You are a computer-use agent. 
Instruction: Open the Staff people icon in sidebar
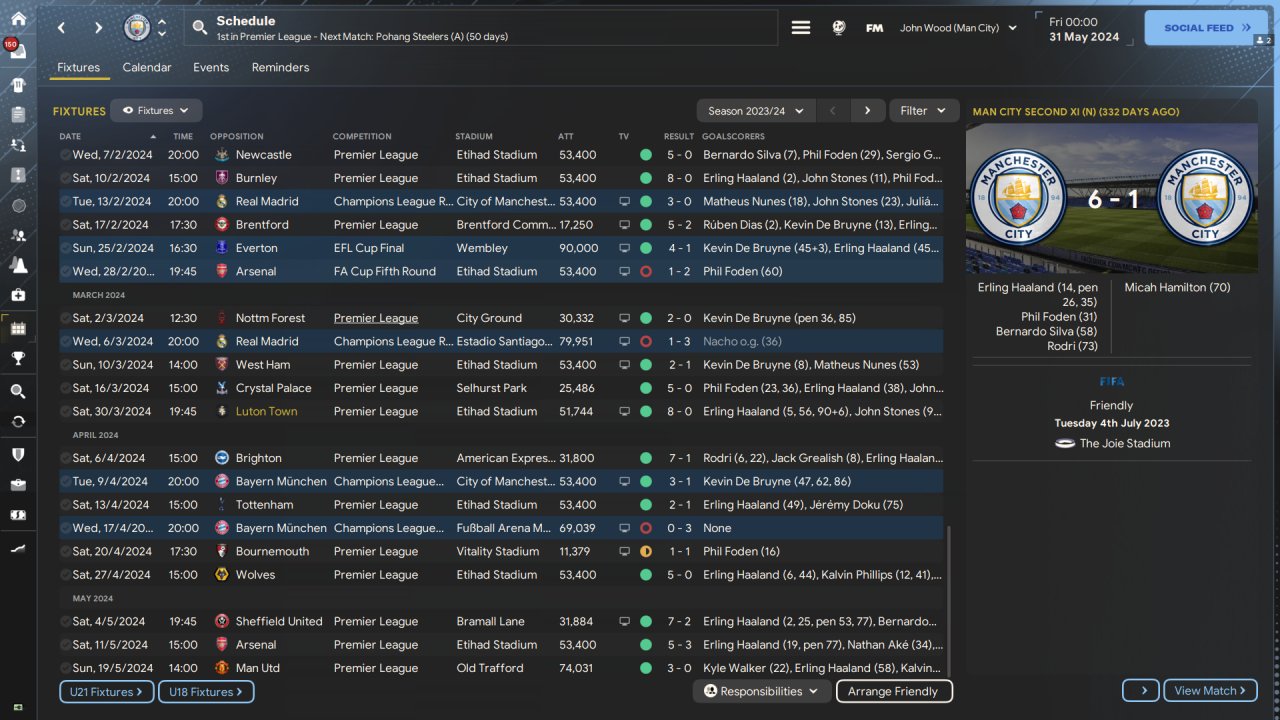[x=18, y=235]
